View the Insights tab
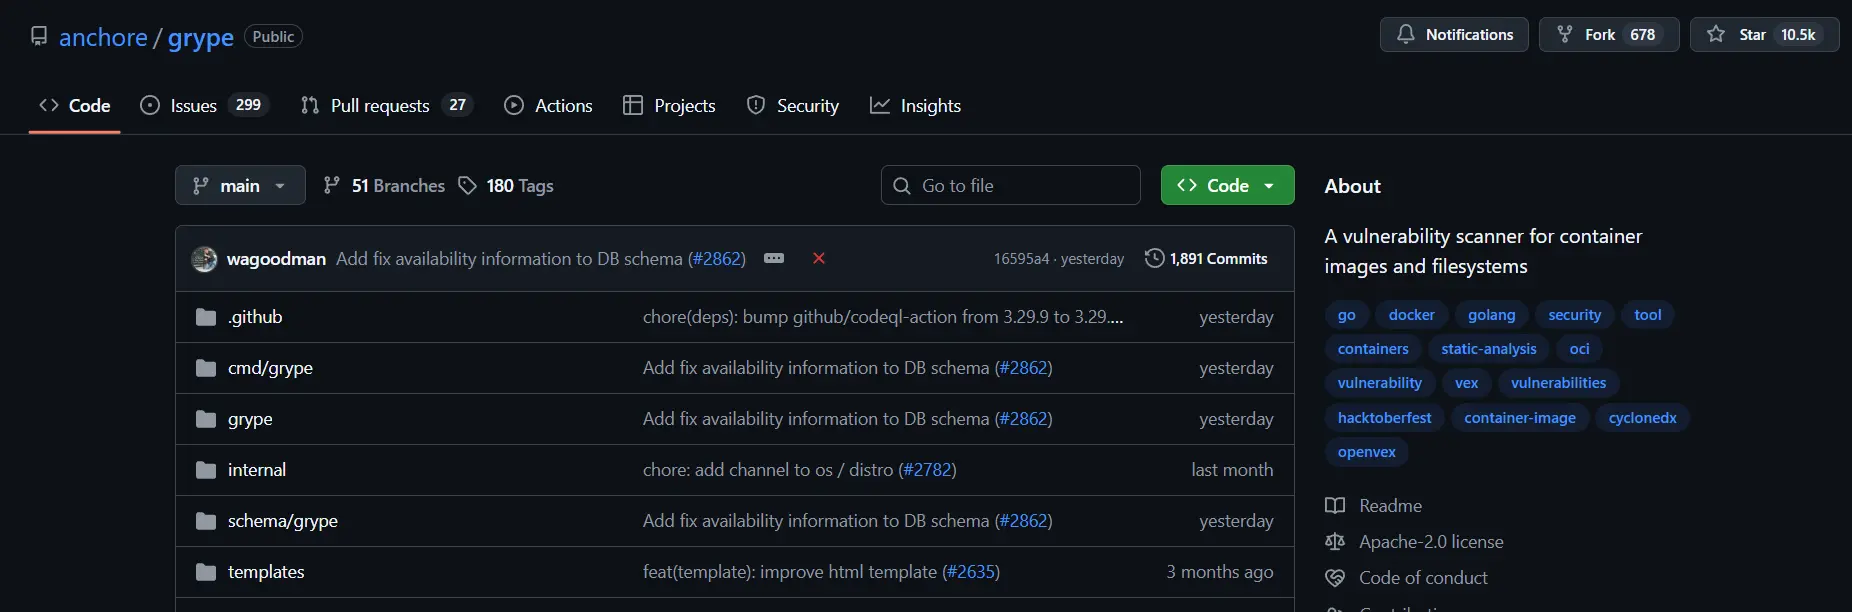This screenshot has width=1852, height=612. (x=915, y=105)
